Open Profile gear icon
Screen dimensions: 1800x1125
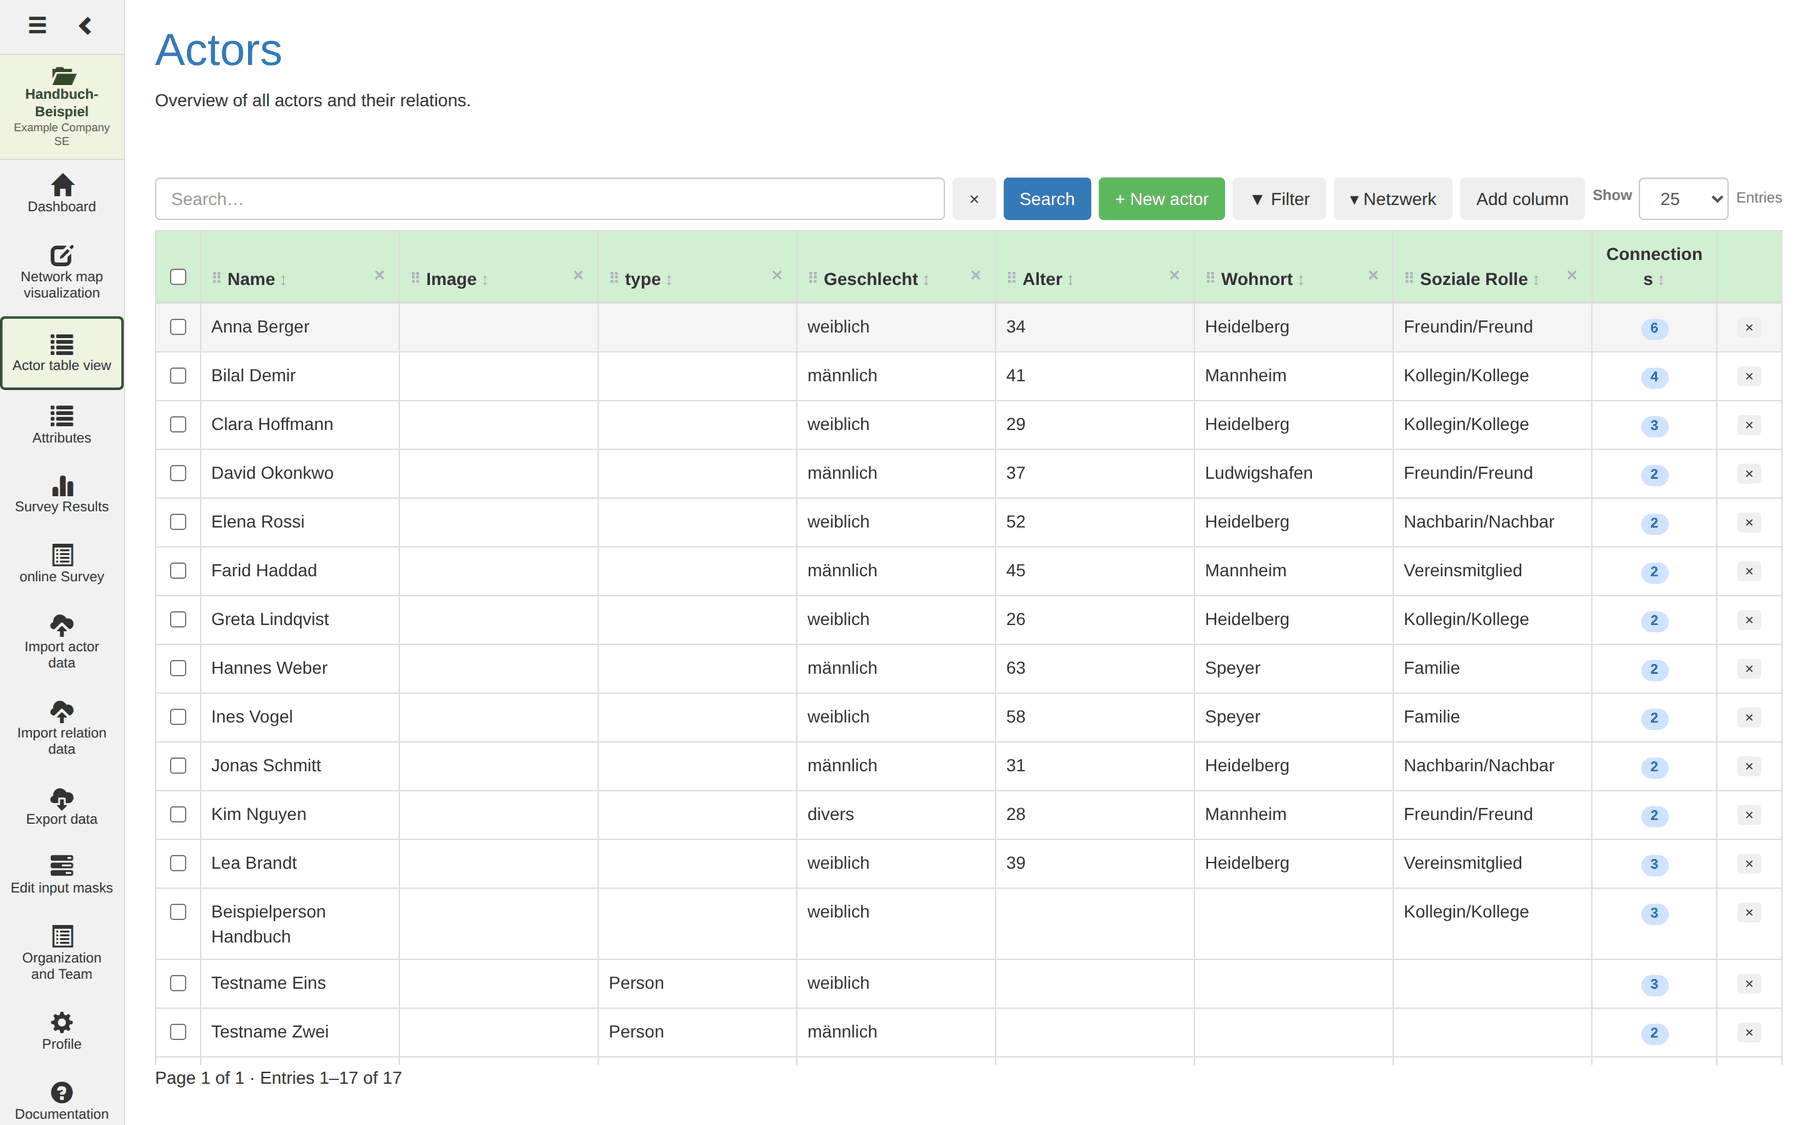pyautogui.click(x=62, y=1022)
